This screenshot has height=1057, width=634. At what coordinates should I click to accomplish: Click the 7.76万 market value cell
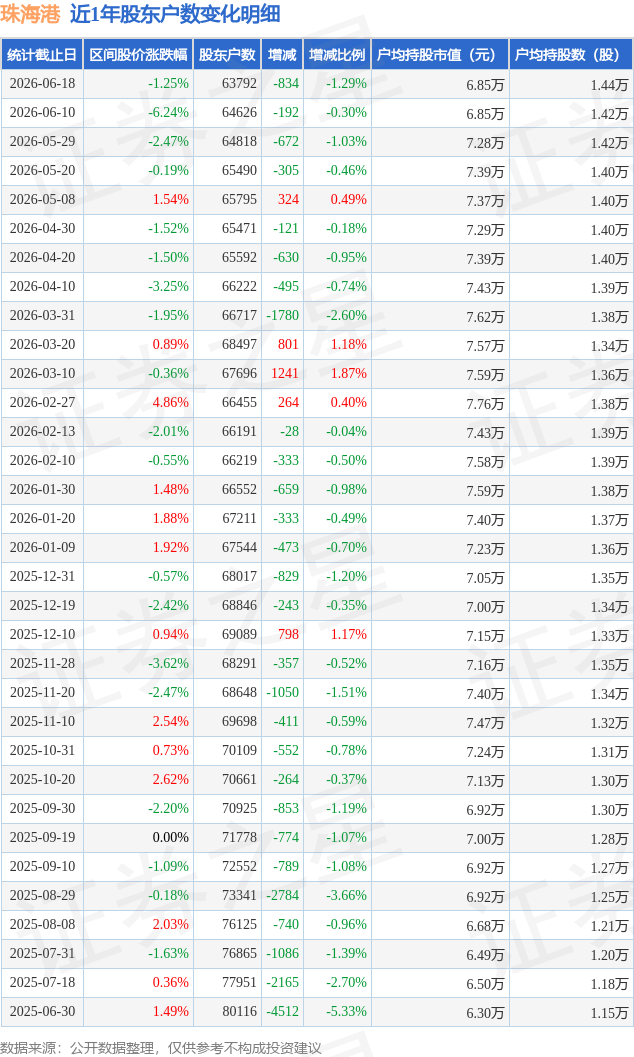(x=485, y=404)
